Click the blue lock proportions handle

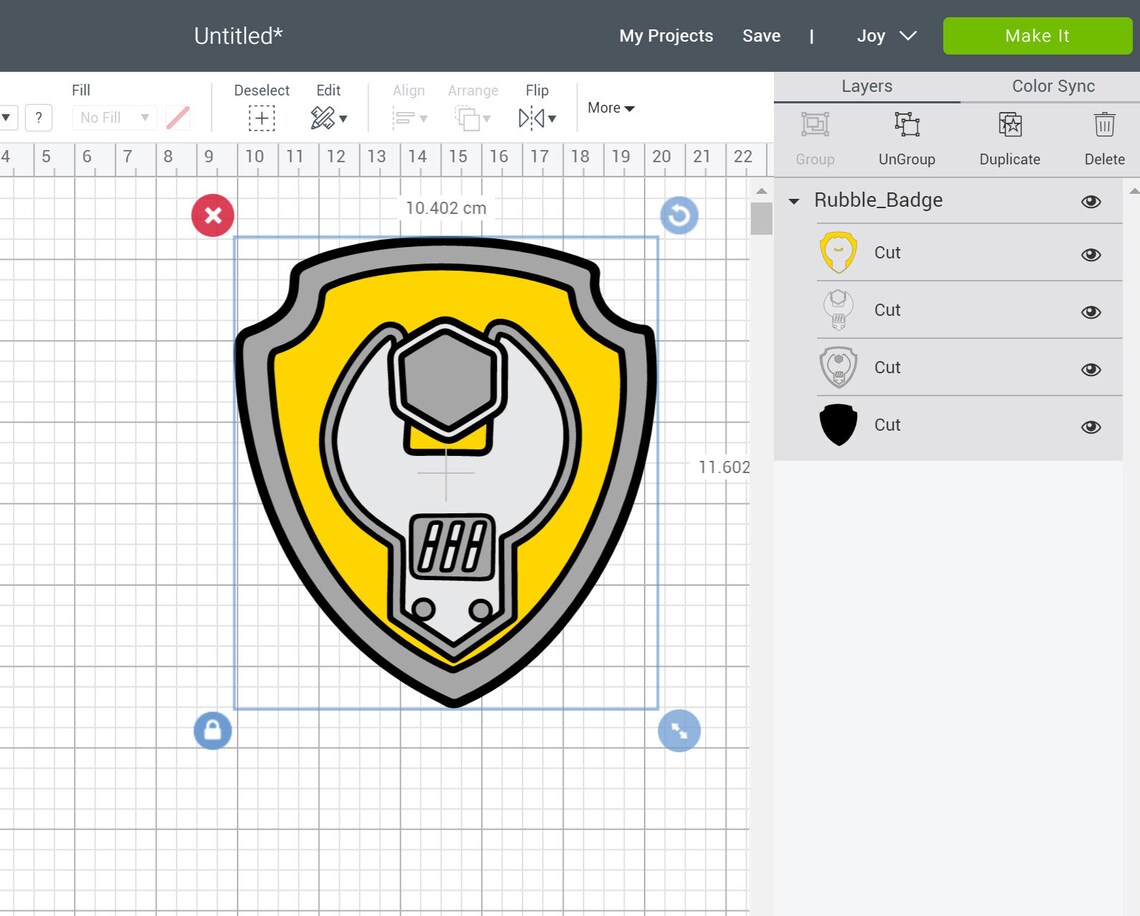[x=213, y=730]
